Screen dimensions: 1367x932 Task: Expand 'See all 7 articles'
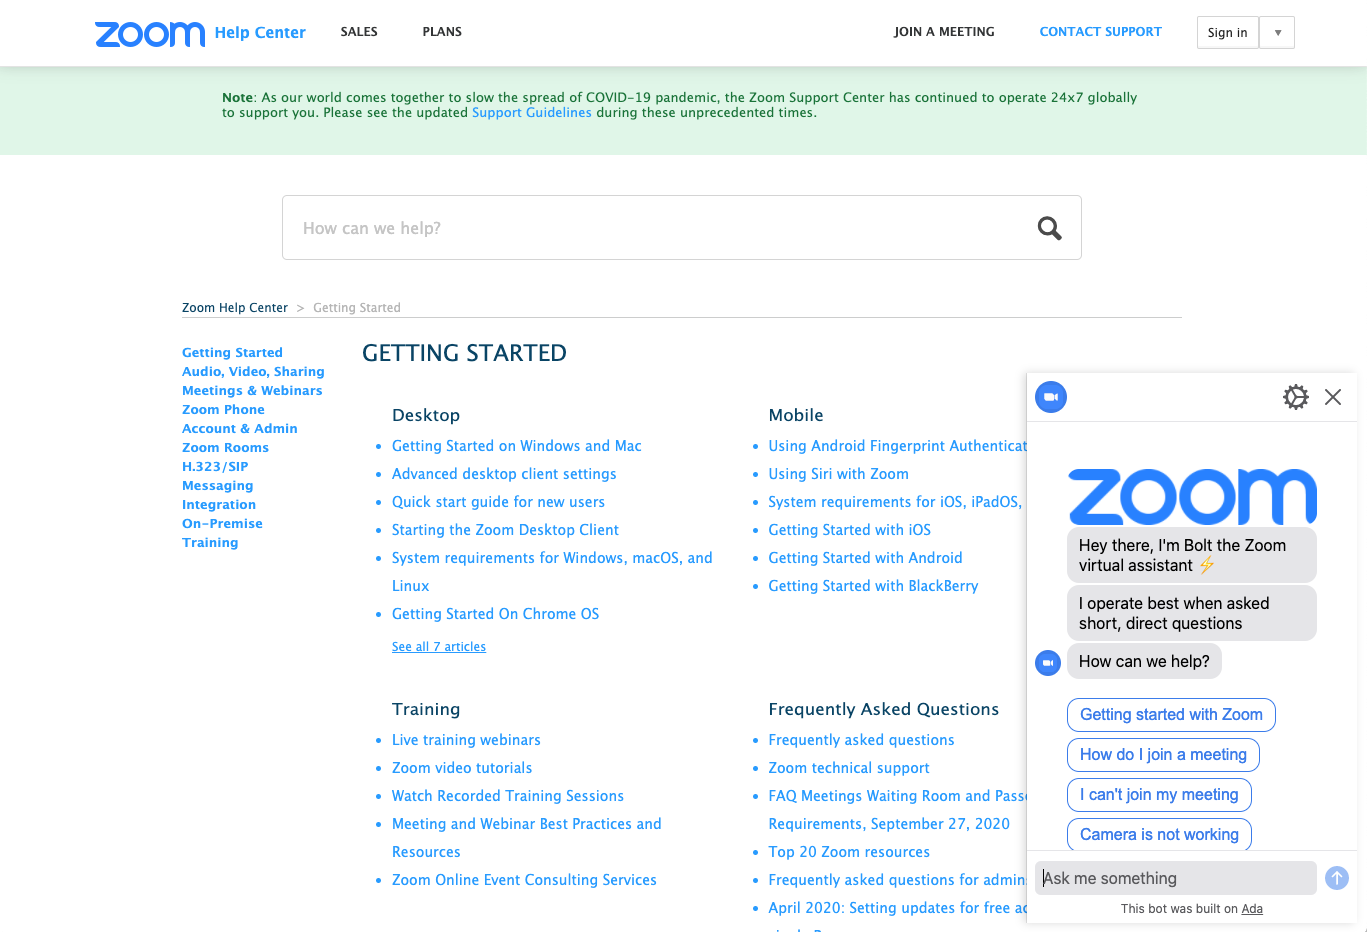[438, 646]
